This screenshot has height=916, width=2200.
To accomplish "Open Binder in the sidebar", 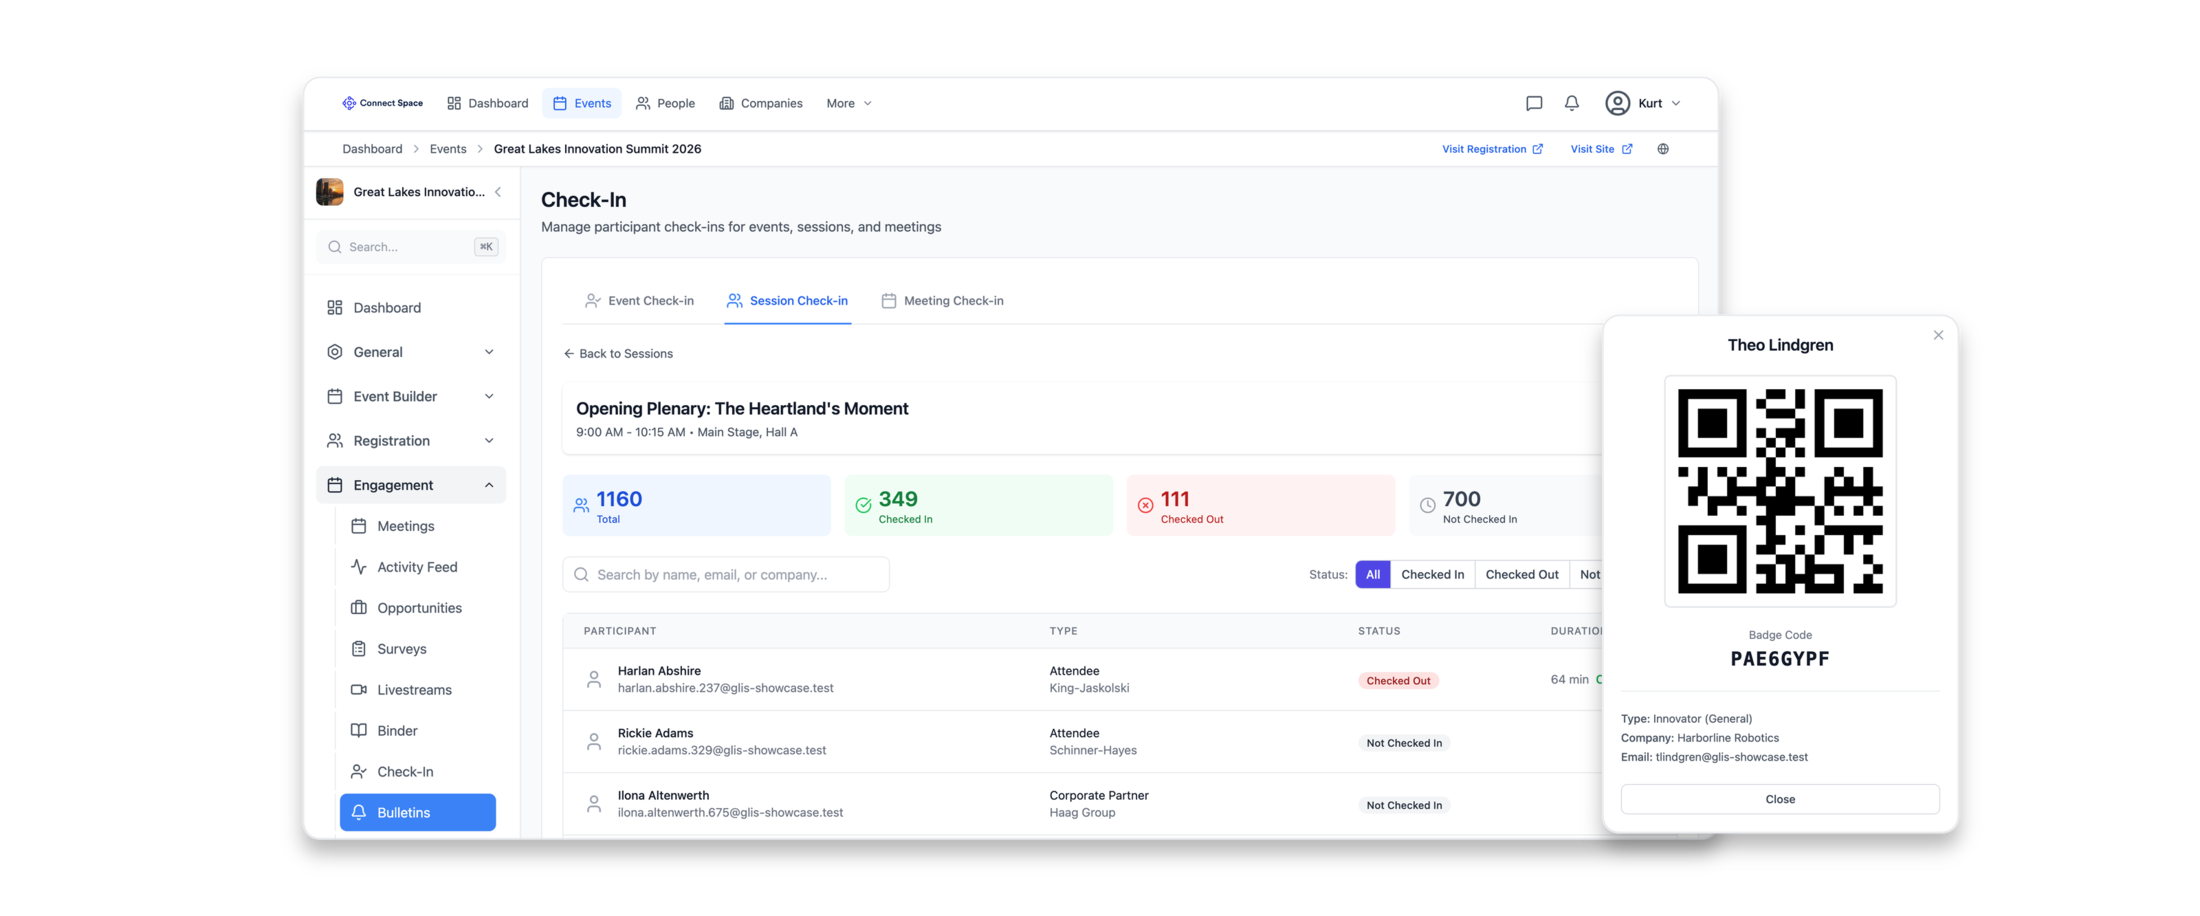I will pyautogui.click(x=418, y=731).
